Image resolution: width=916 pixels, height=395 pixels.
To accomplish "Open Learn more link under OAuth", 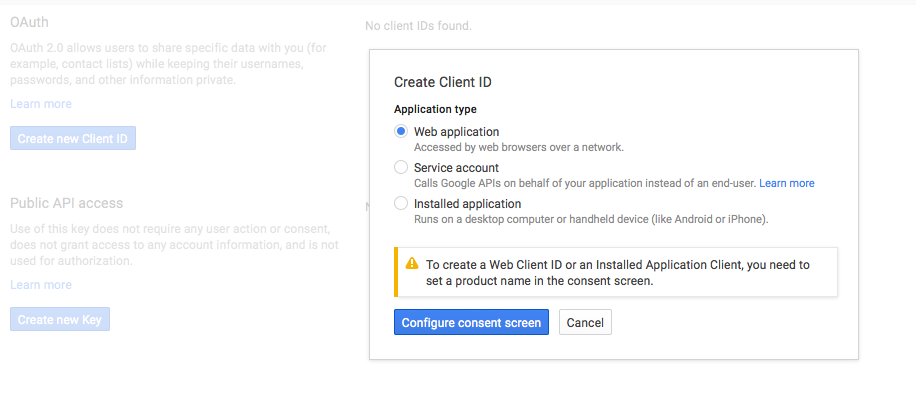I will (x=41, y=104).
